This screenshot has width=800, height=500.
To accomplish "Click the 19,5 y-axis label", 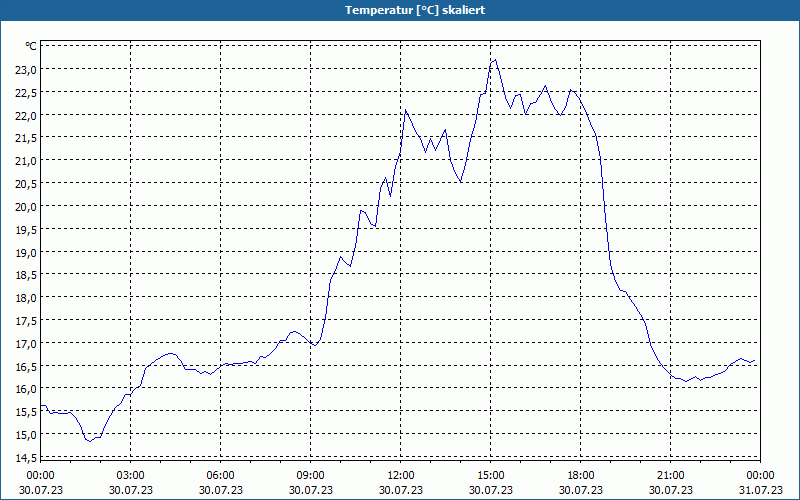I will point(26,230).
